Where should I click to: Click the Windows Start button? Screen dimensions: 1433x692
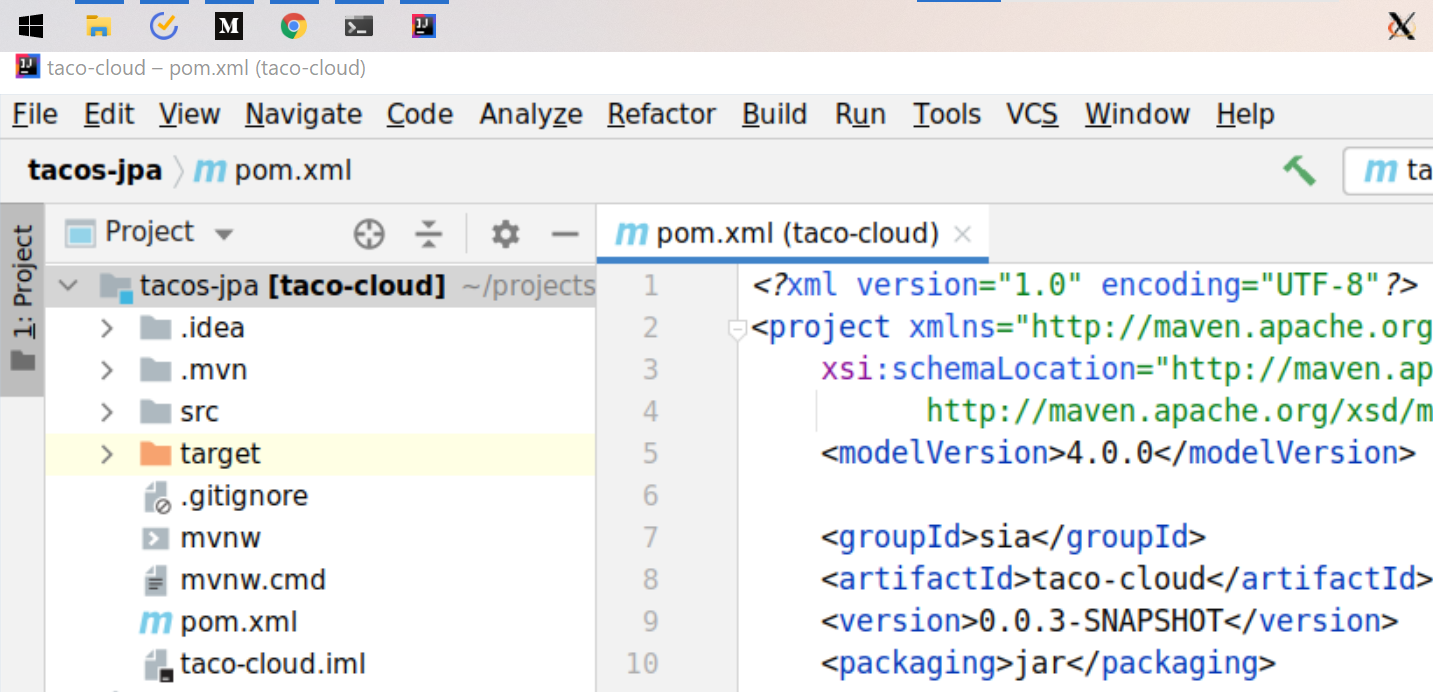pos(31,26)
